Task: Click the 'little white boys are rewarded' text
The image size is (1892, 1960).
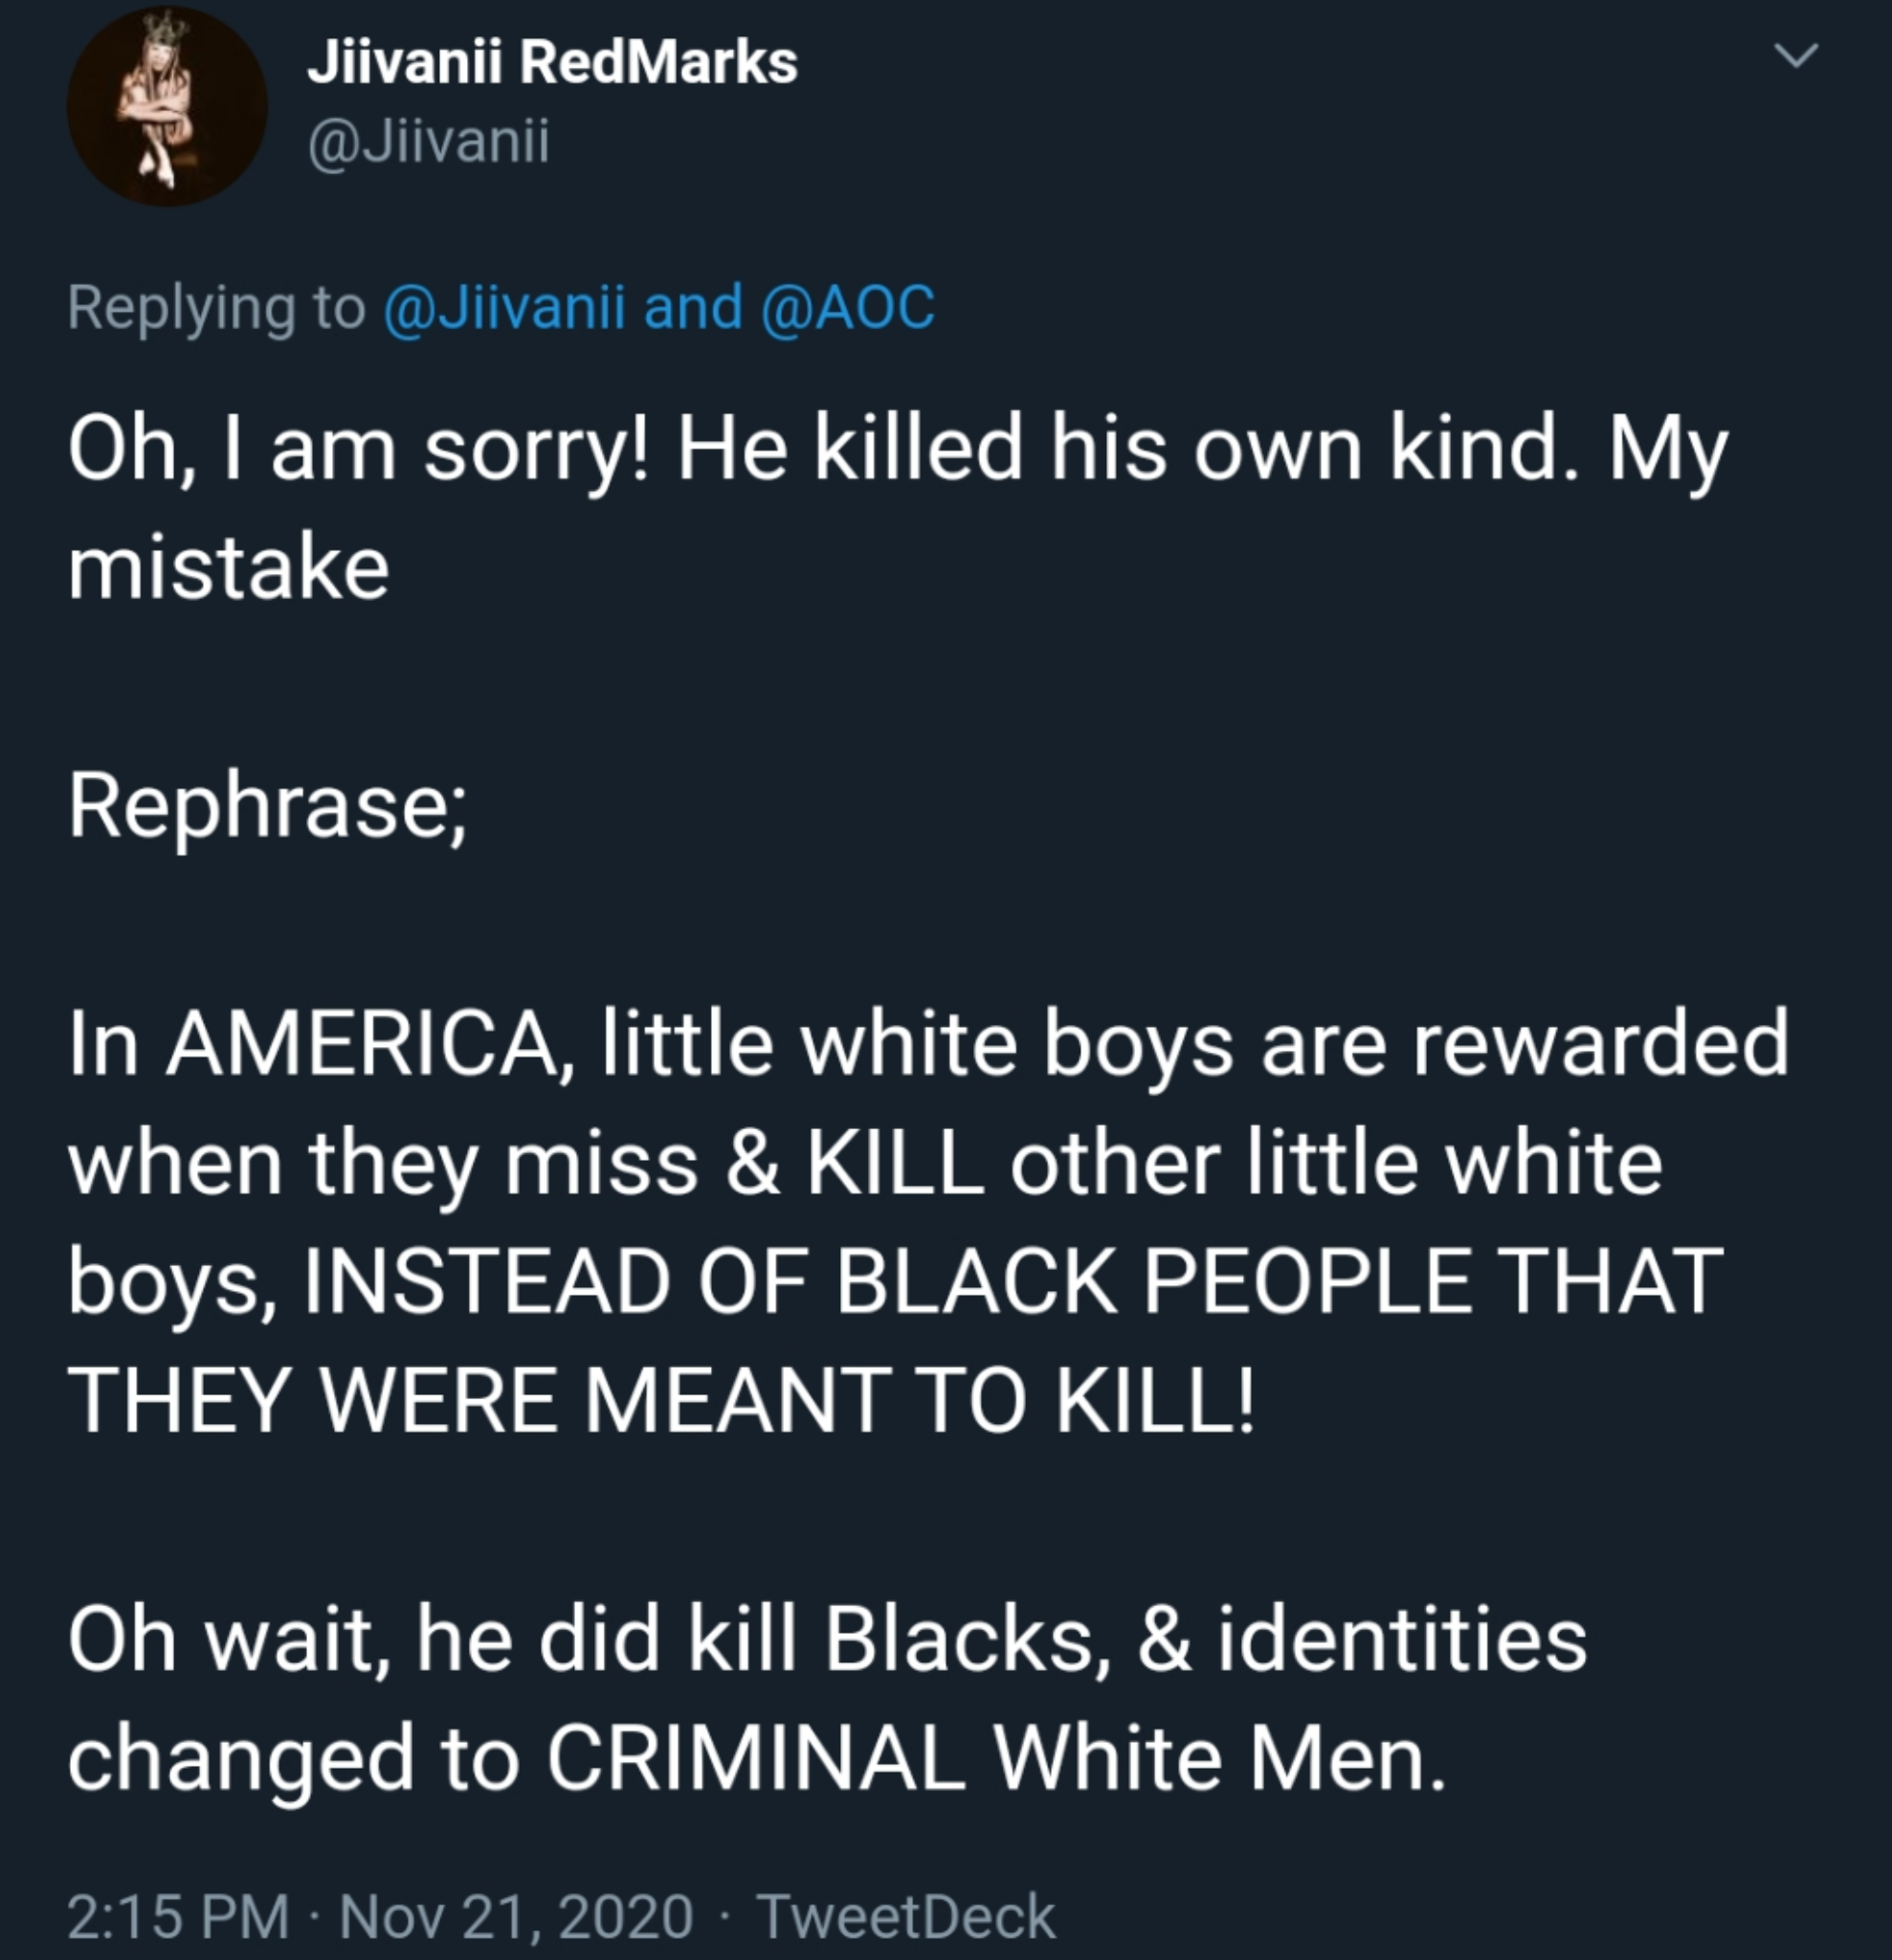Action: [1195, 1046]
